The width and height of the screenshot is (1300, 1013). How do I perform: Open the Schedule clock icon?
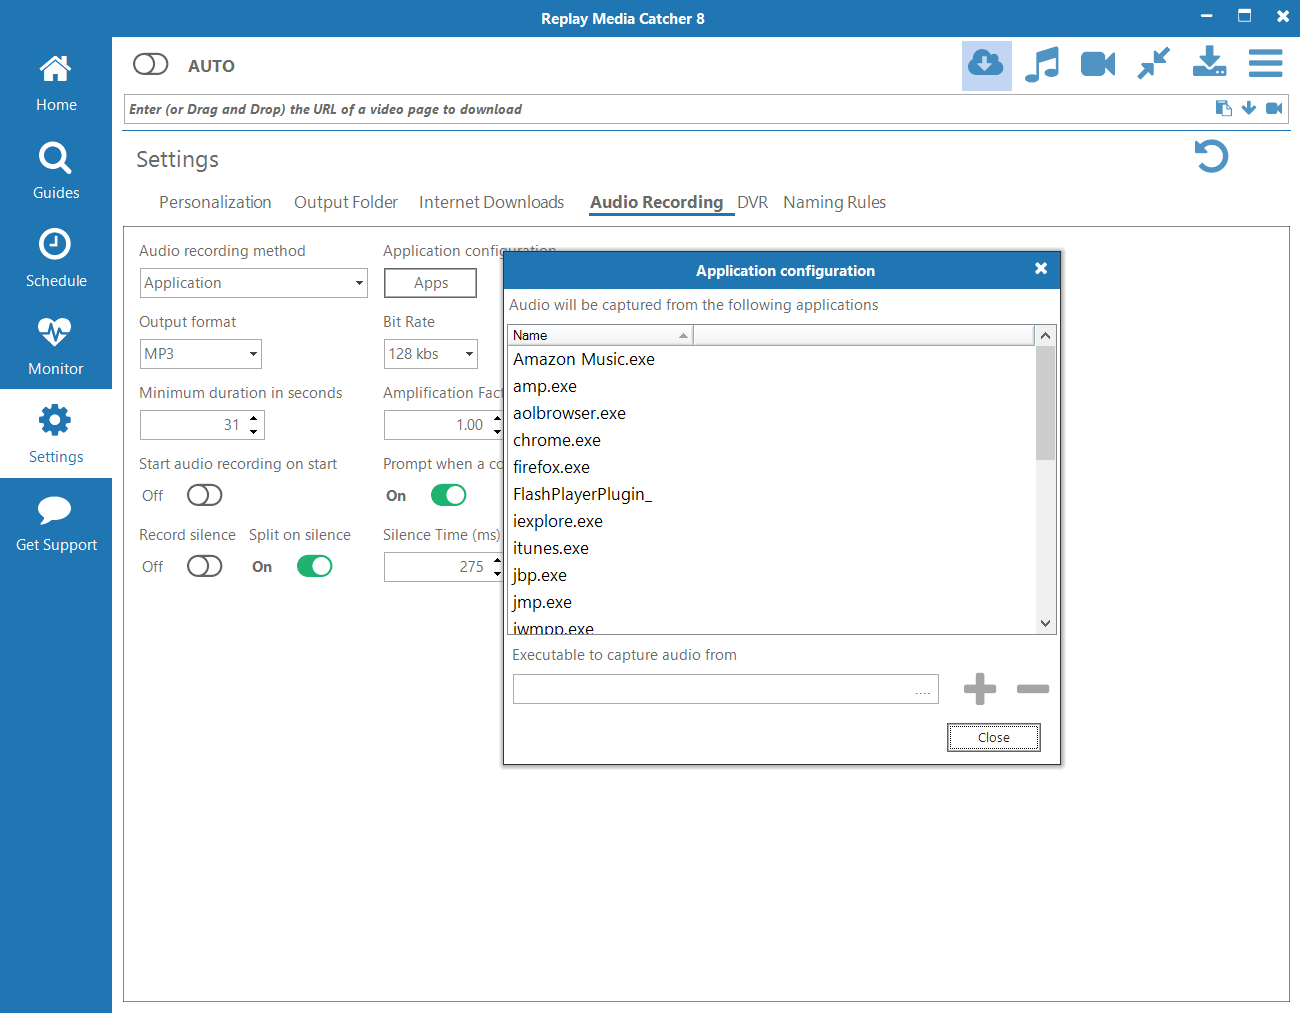tap(55, 244)
